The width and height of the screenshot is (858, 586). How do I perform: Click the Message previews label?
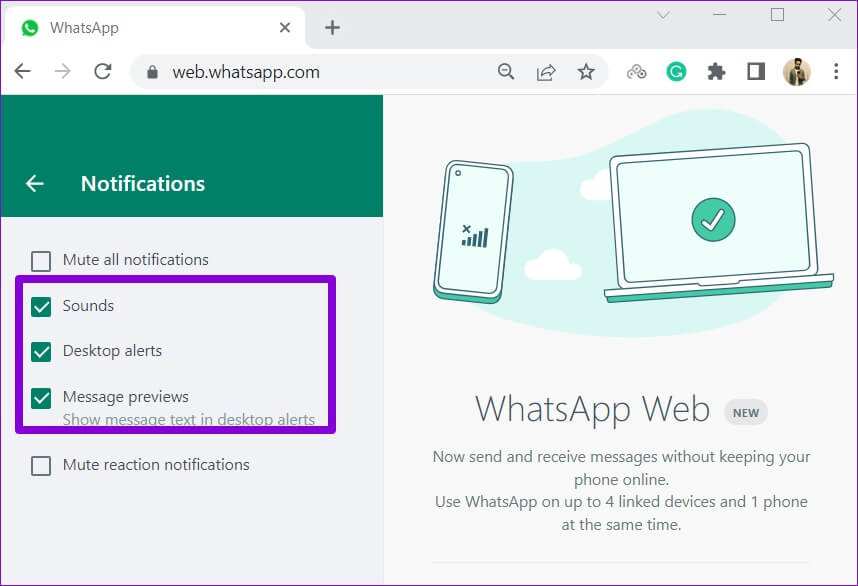[125, 397]
